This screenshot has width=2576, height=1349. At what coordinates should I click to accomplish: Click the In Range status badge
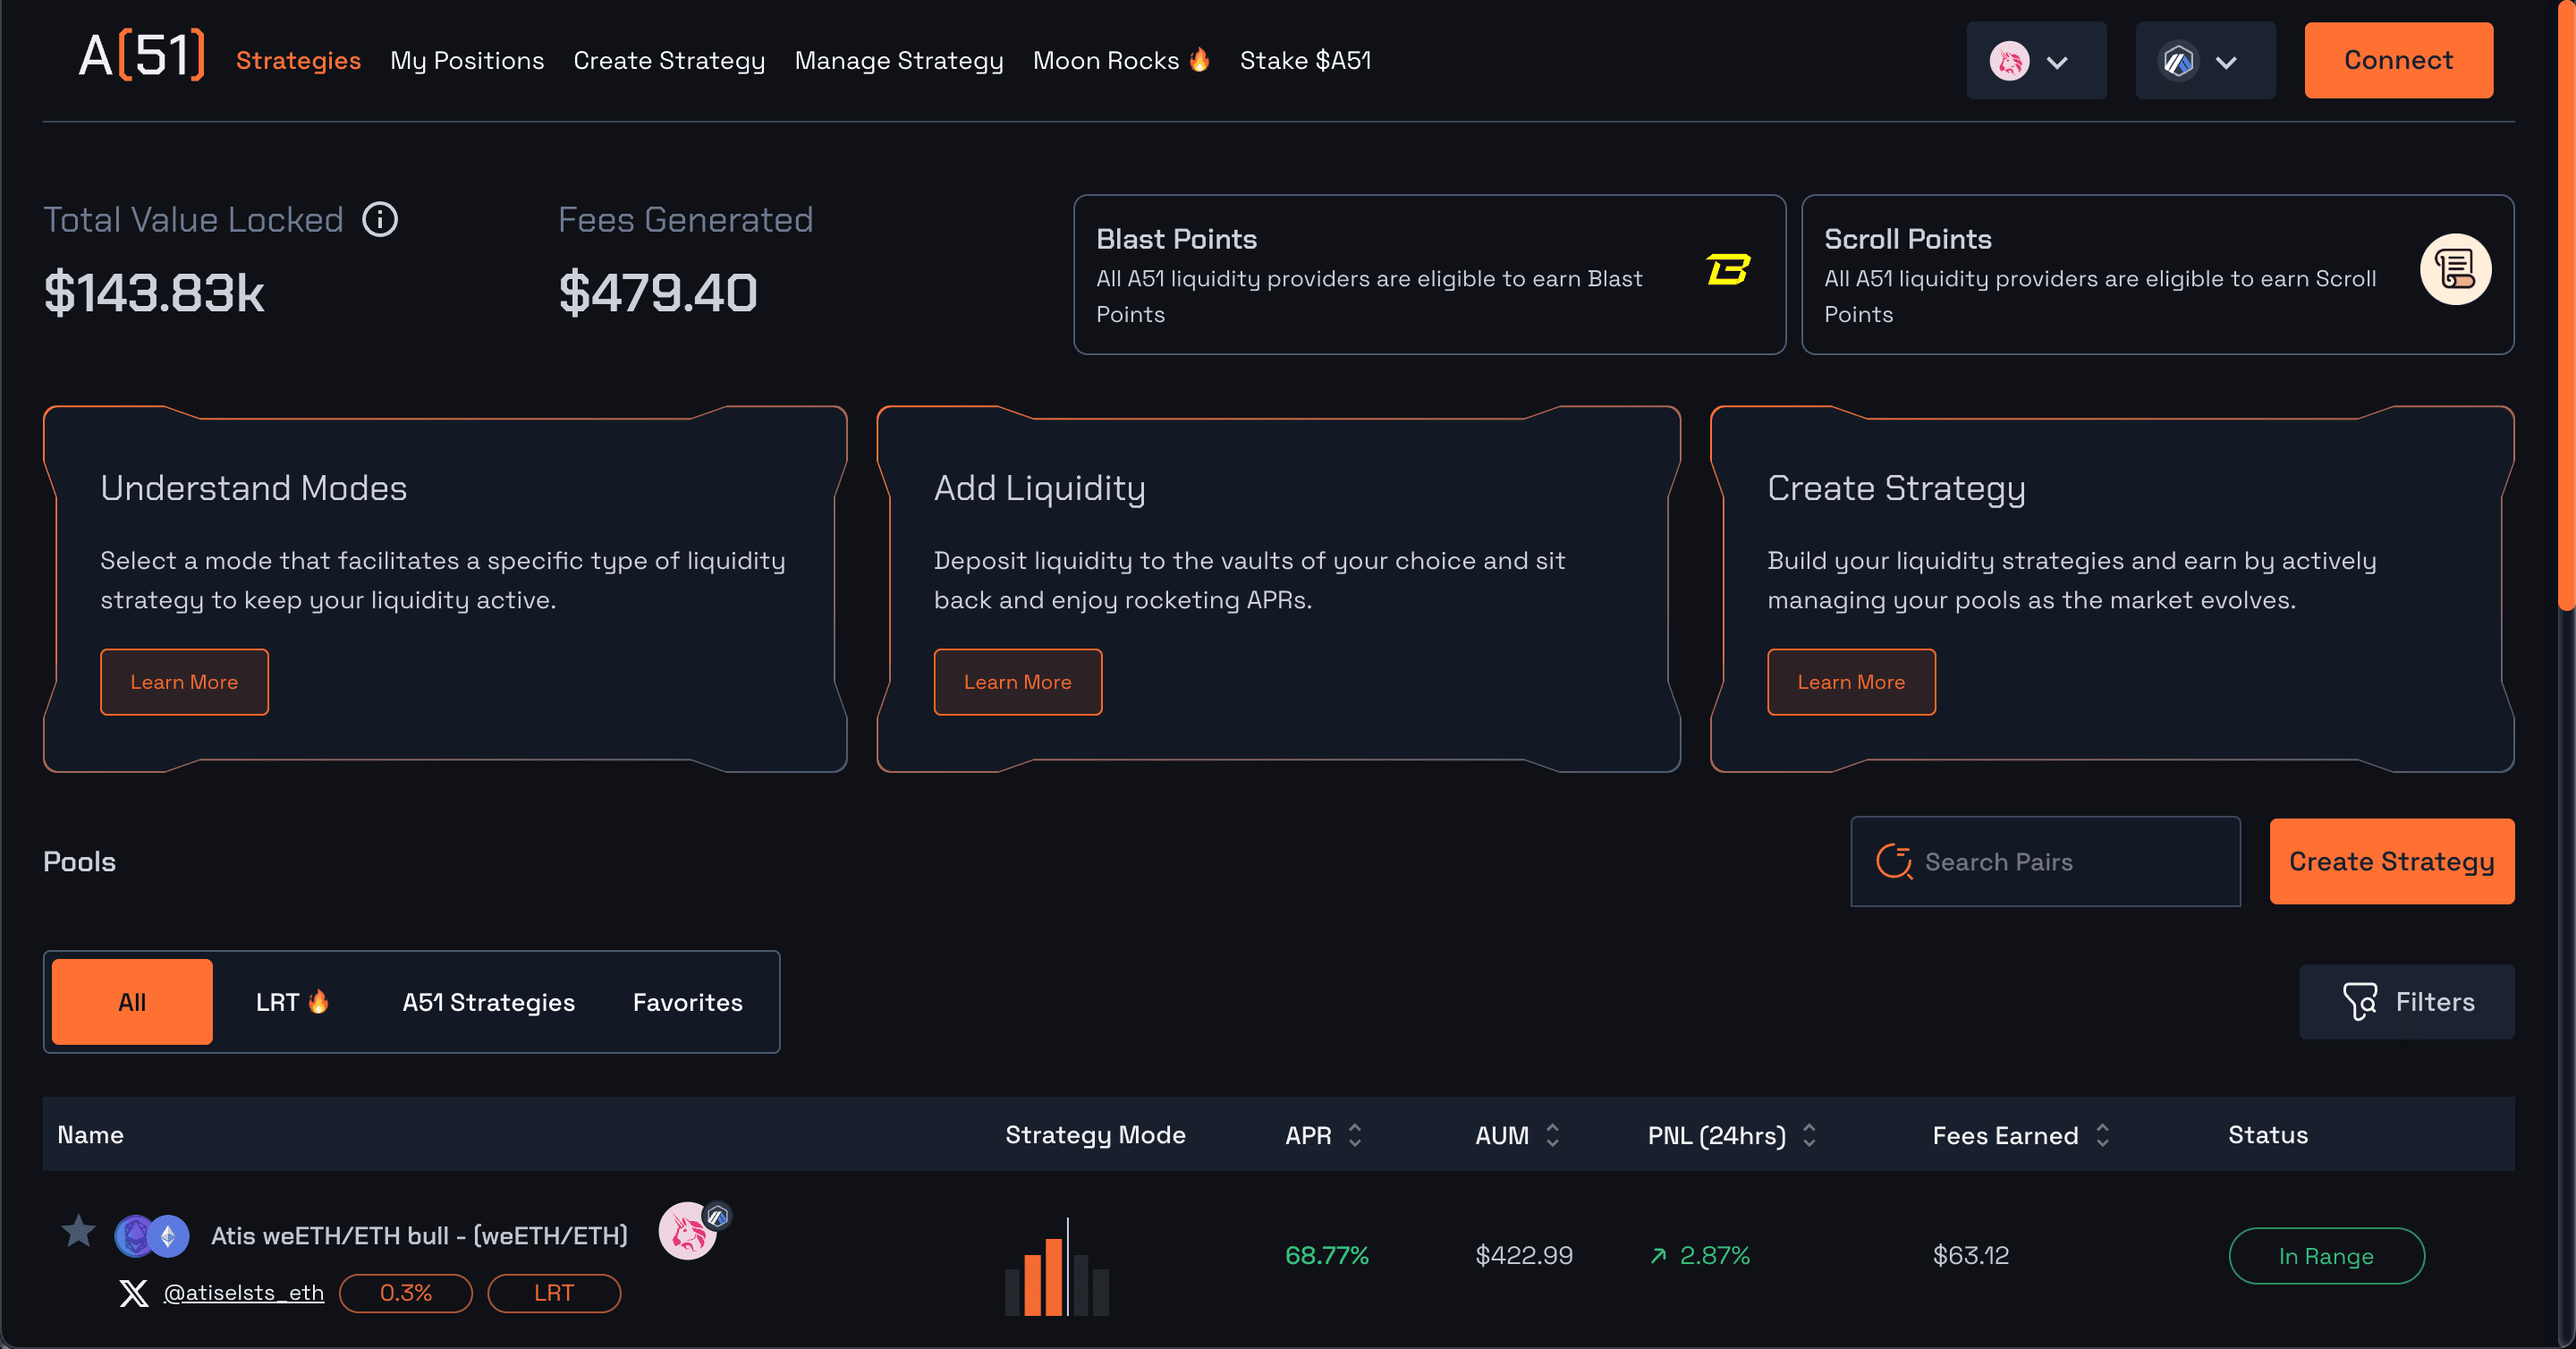(x=2326, y=1255)
